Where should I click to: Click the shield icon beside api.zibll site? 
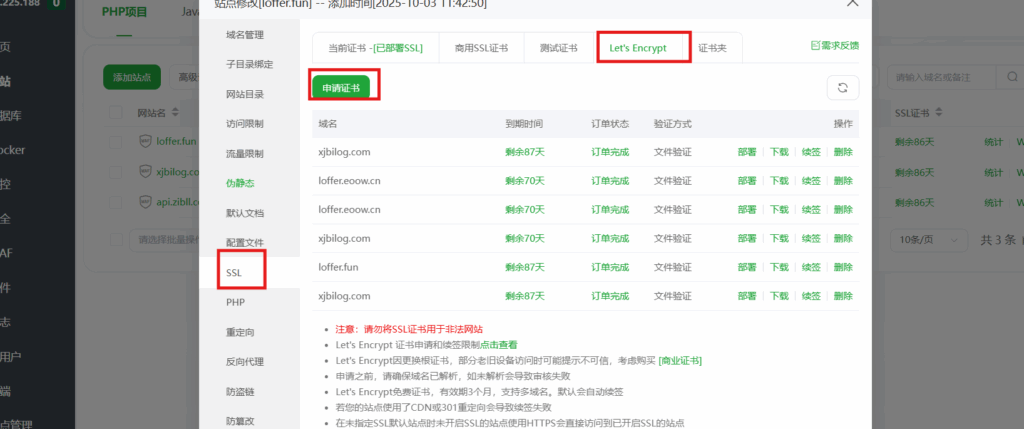[146, 202]
